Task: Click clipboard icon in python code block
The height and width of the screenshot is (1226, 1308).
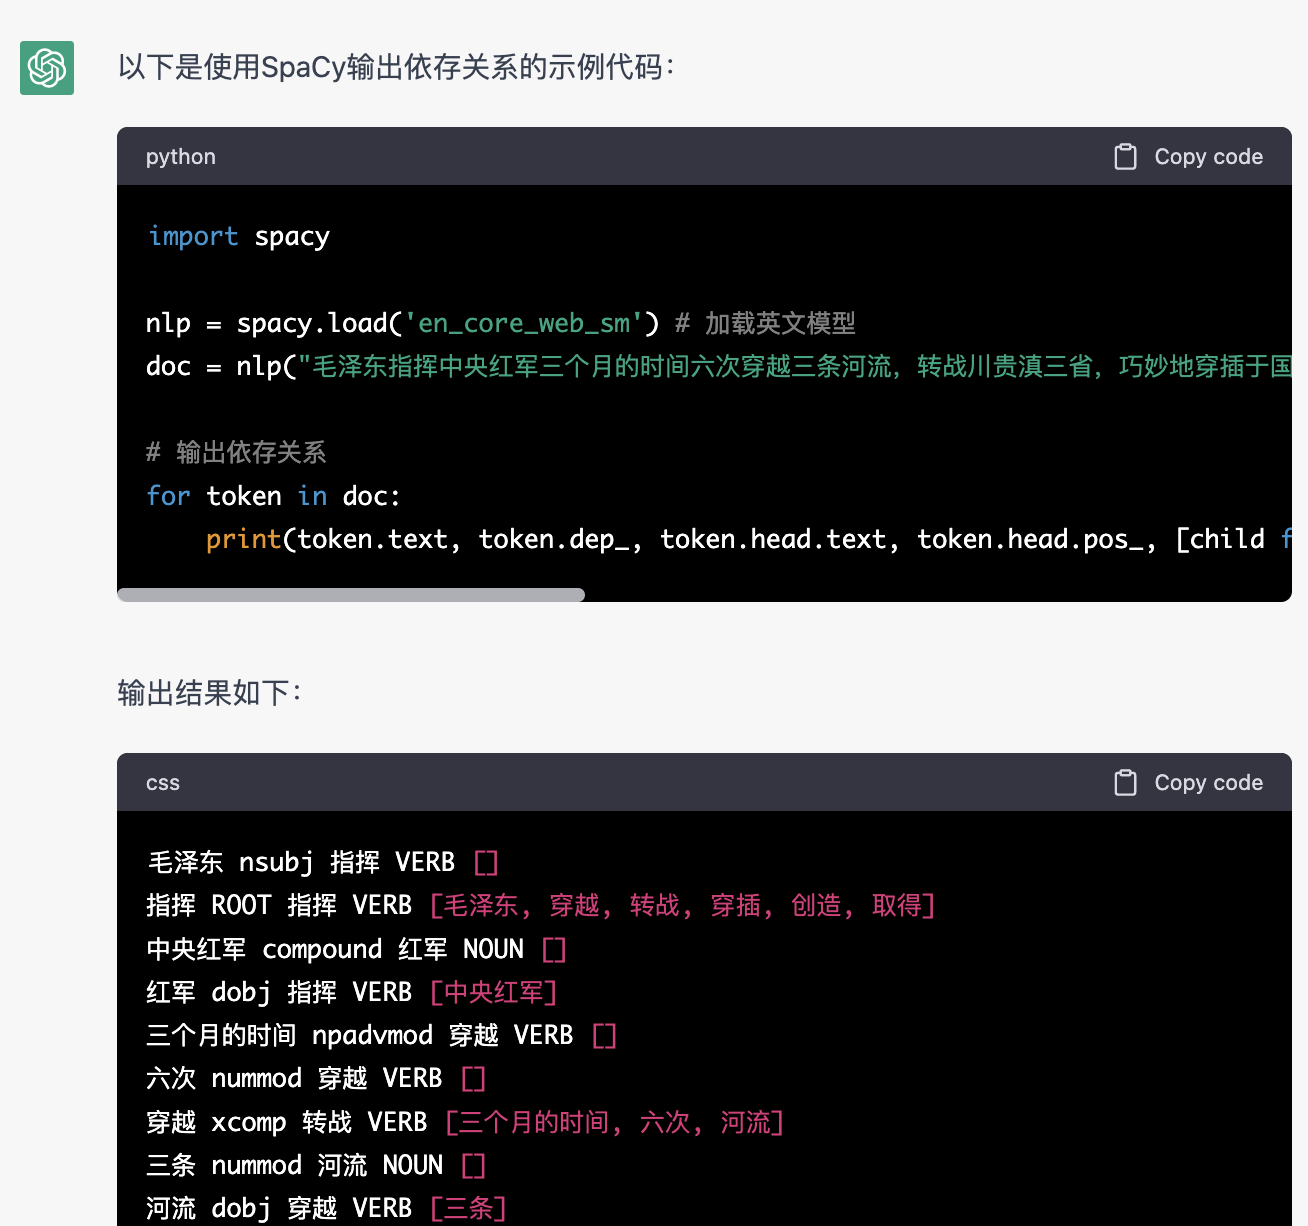Action: tap(1125, 157)
